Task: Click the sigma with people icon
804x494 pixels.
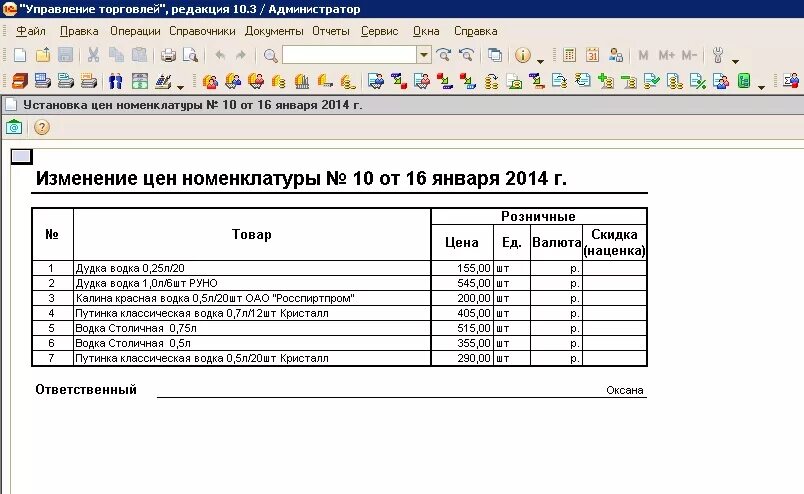Action: pyautogui.click(x=790, y=81)
